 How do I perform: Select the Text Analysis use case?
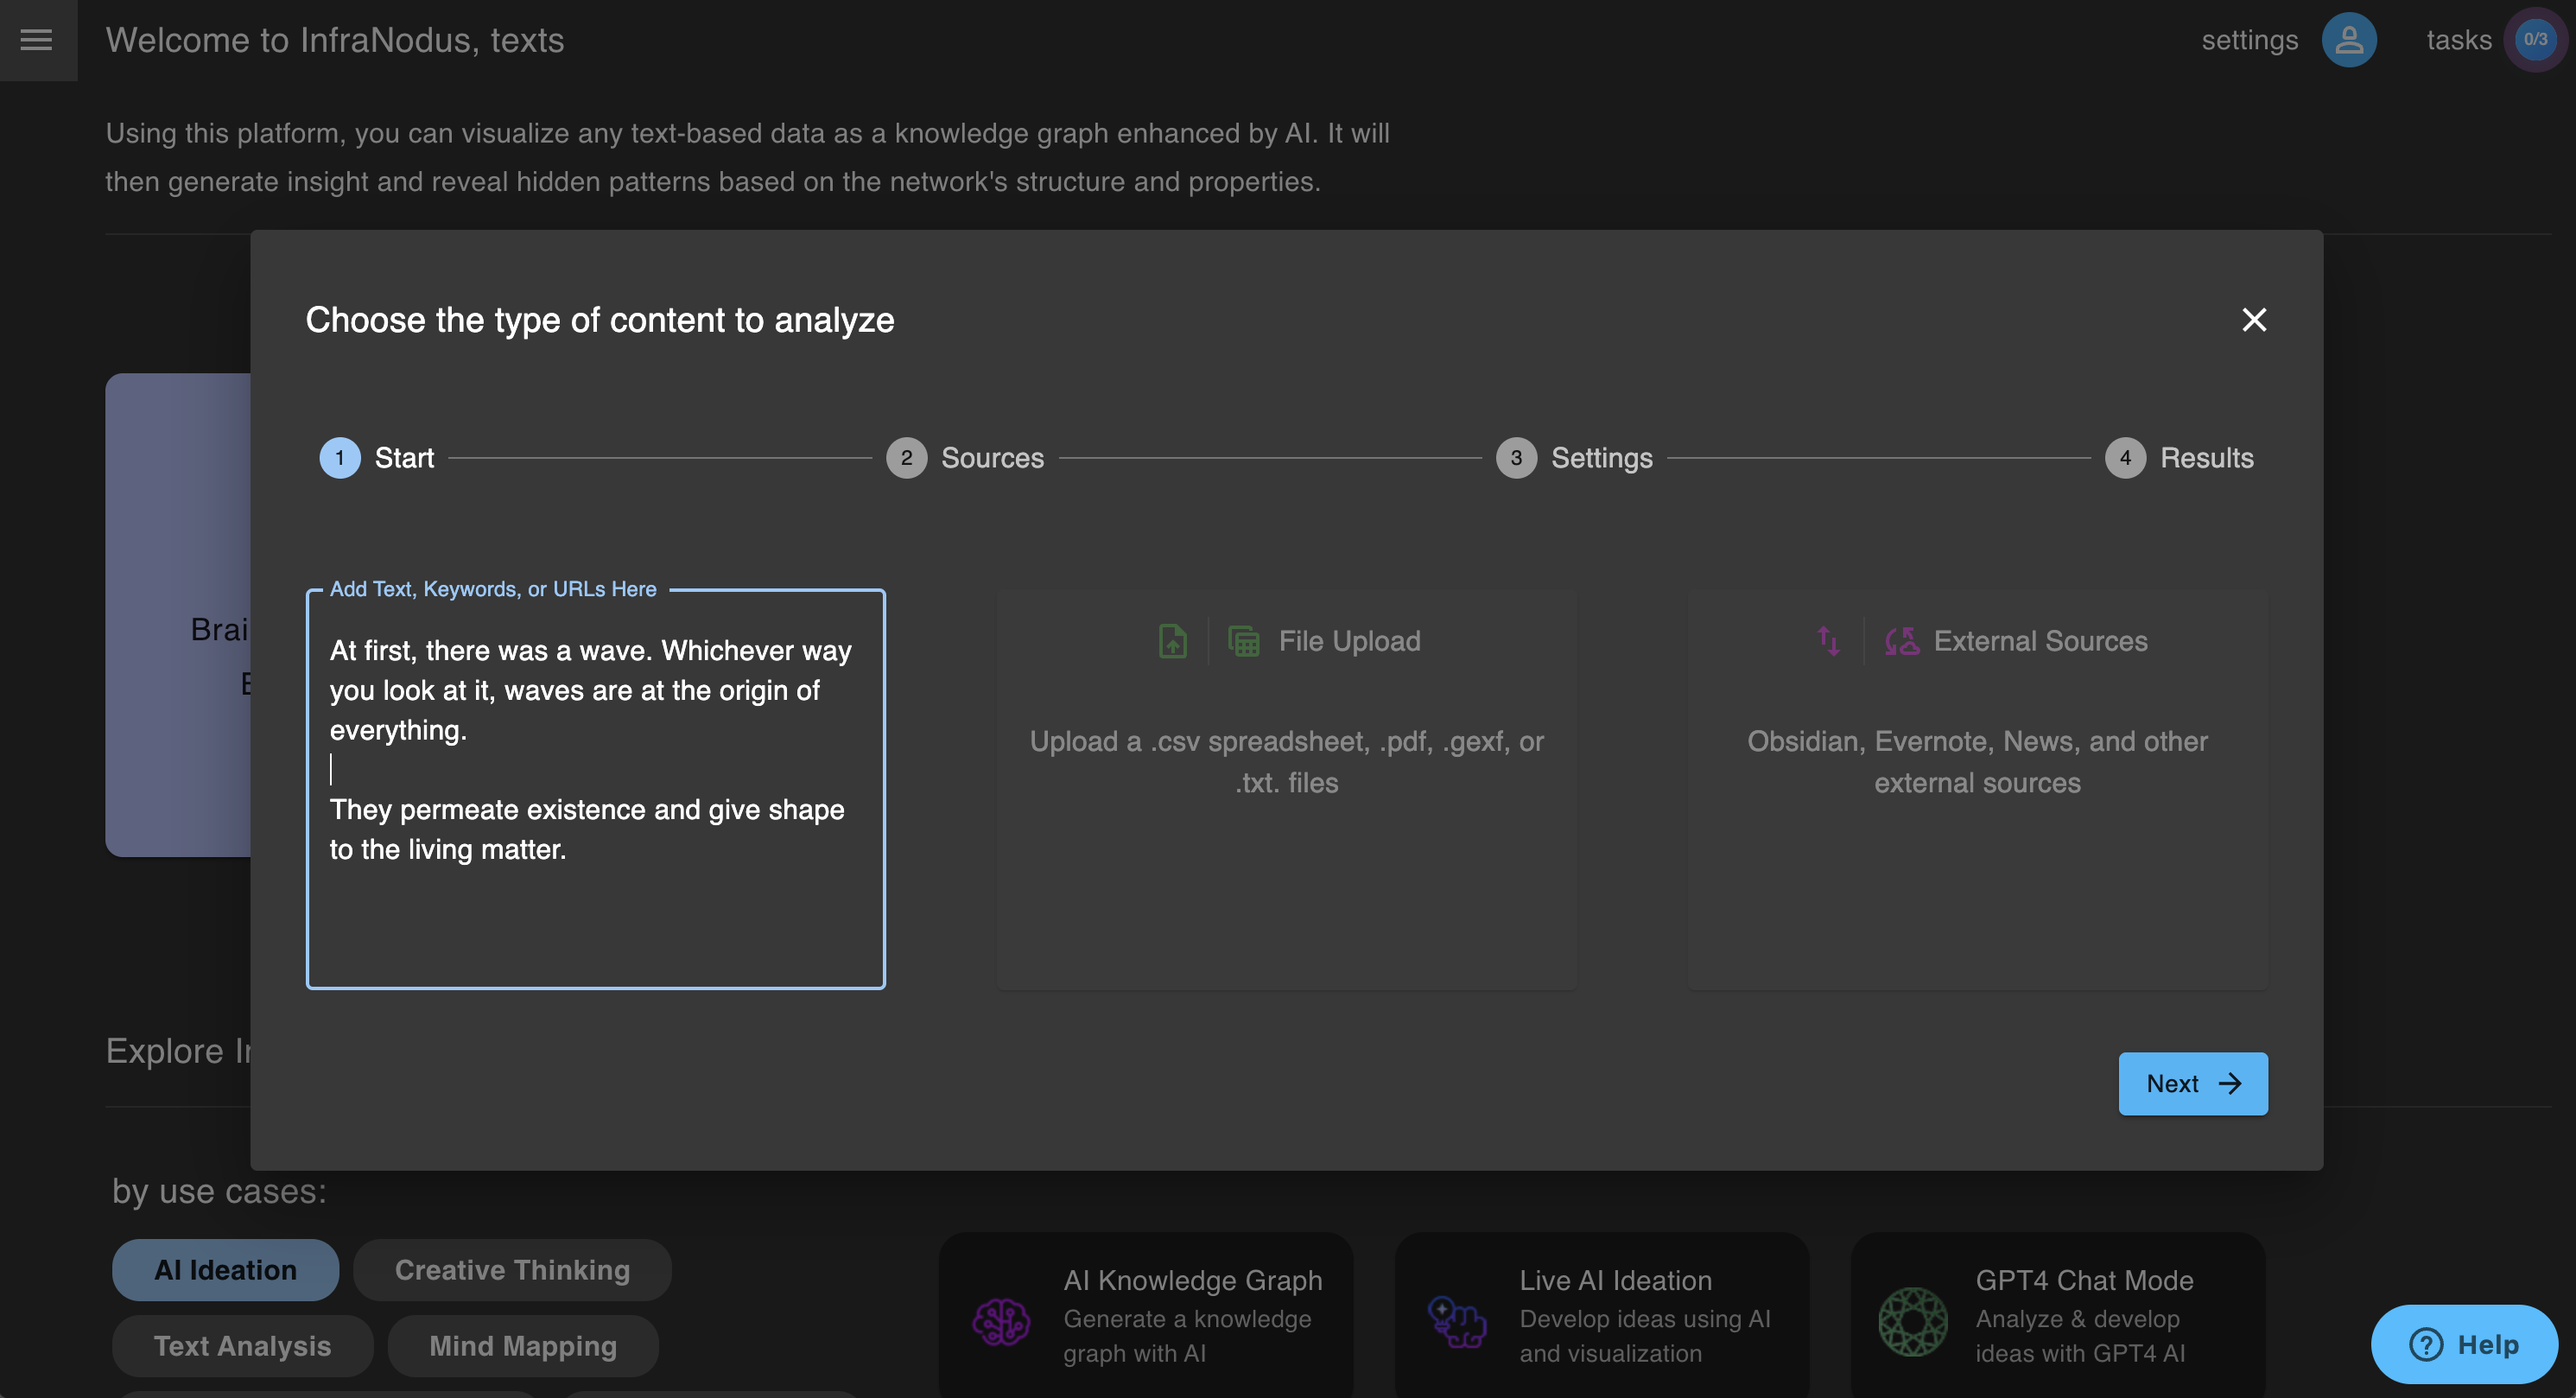pyautogui.click(x=242, y=1346)
